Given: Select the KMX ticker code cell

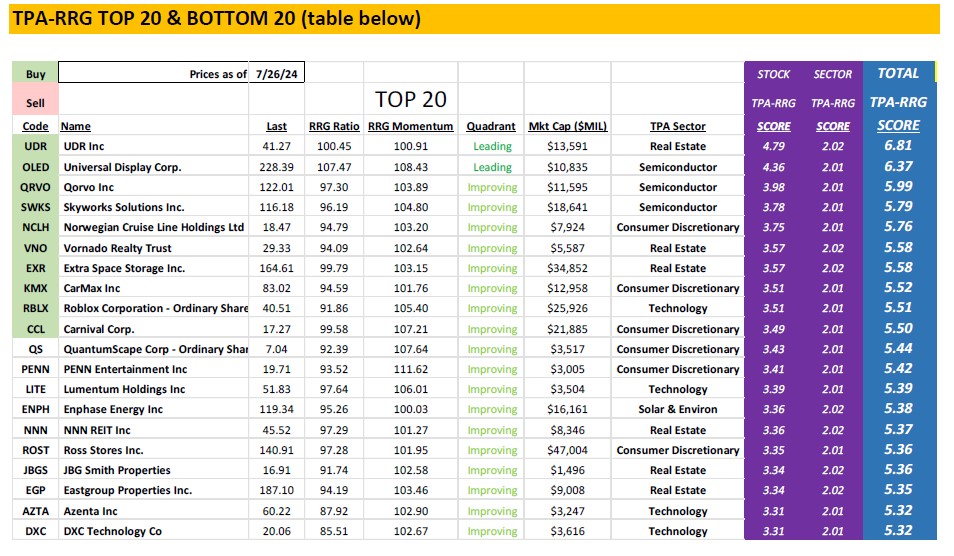Looking at the screenshot, I should pyautogui.click(x=35, y=288).
